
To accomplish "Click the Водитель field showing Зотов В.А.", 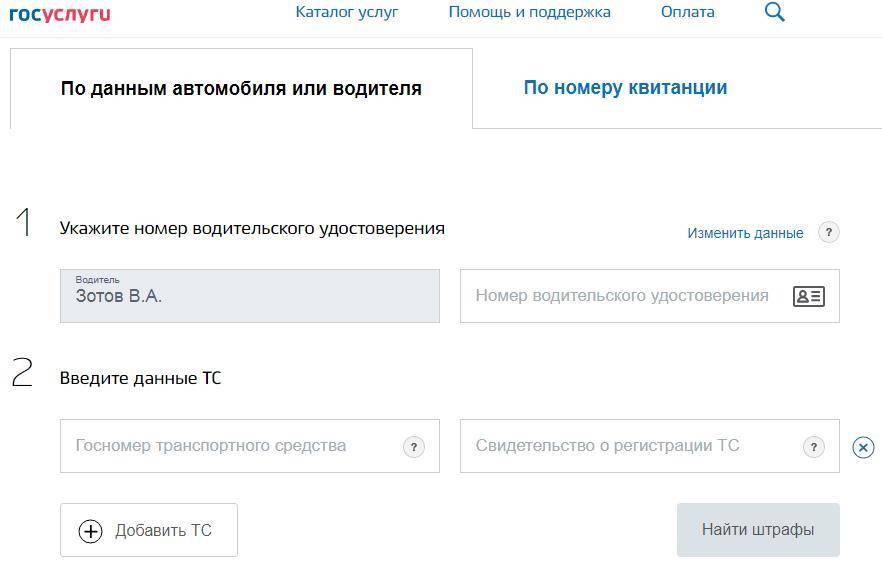I will tap(249, 296).
